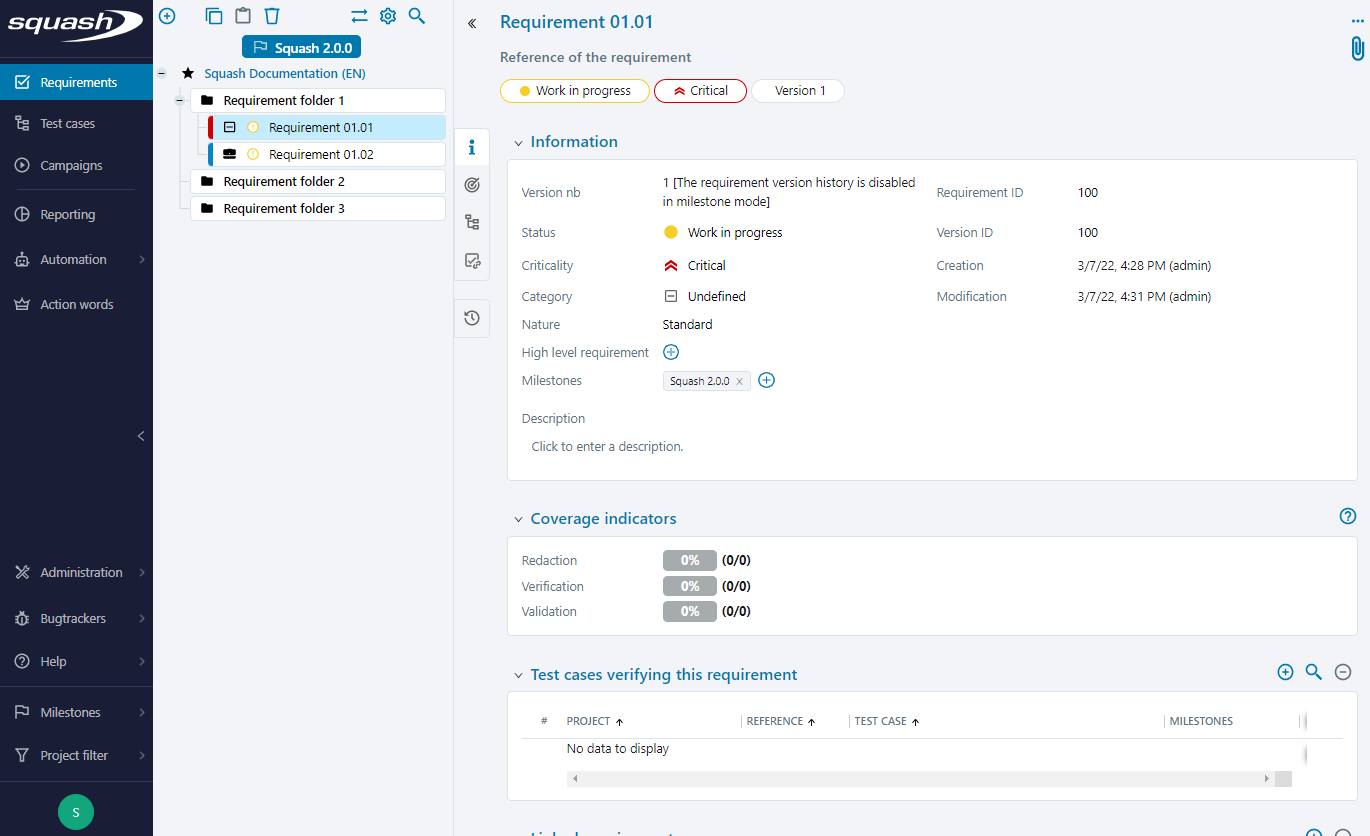This screenshot has height=836, width=1370.
Task: Open the coverage indicators help icon
Action: coord(1347,517)
